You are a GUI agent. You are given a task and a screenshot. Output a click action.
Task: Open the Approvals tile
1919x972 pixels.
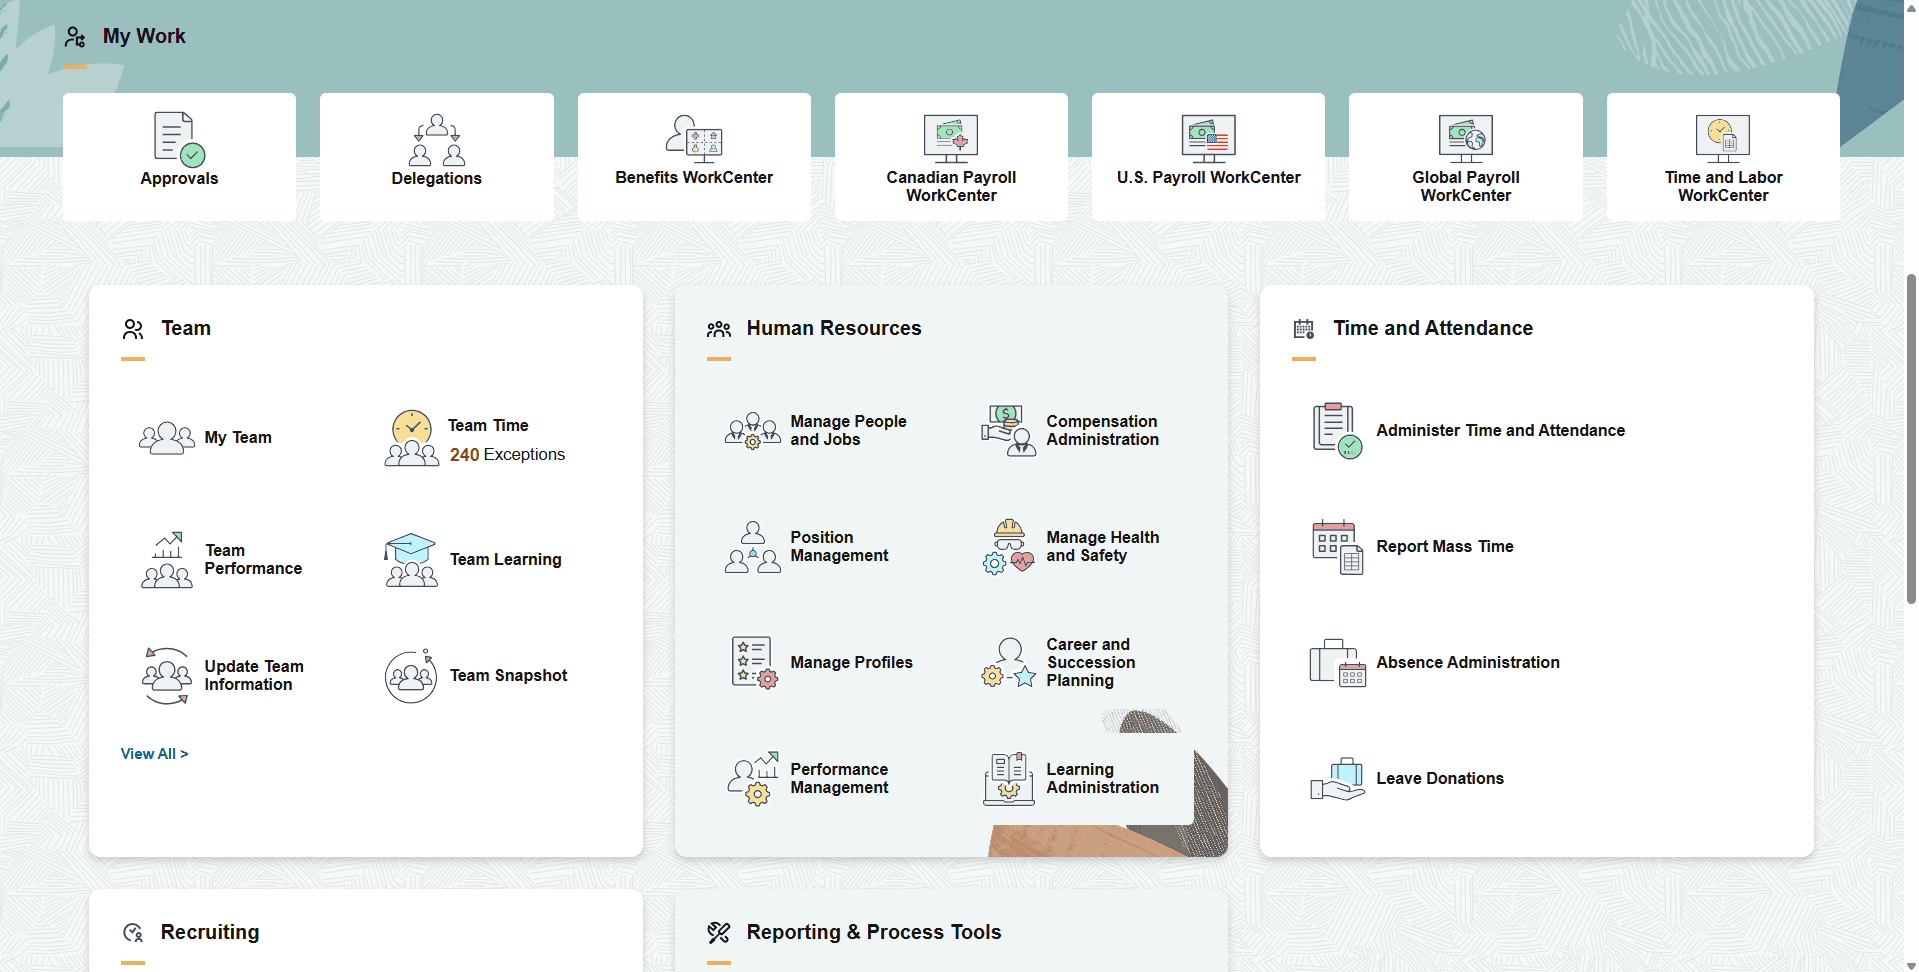(178, 156)
